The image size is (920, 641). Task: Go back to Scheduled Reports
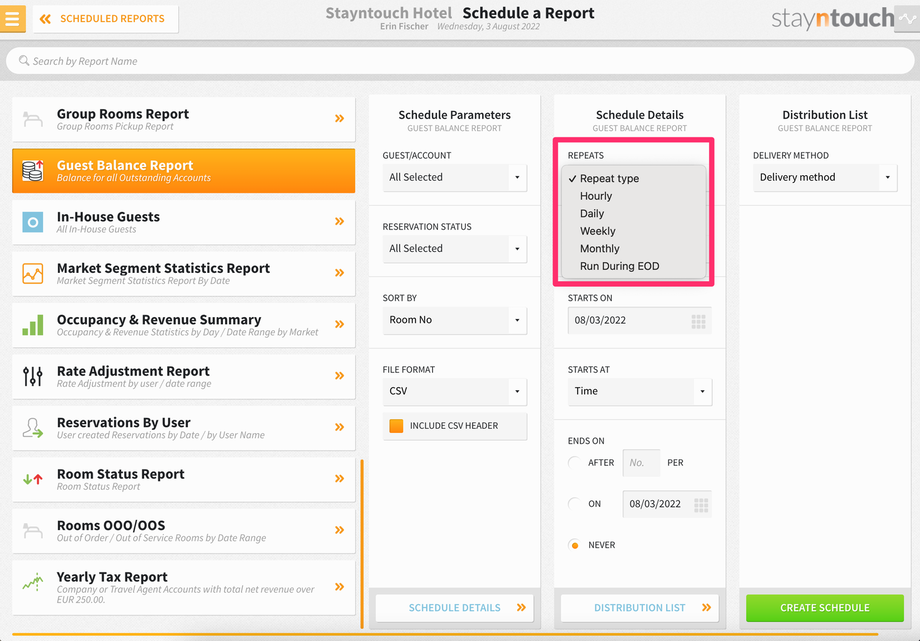coord(106,19)
